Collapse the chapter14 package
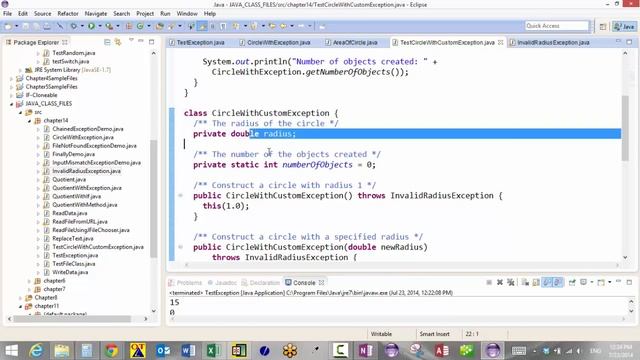The height and width of the screenshot is (360, 640). [x=29, y=121]
